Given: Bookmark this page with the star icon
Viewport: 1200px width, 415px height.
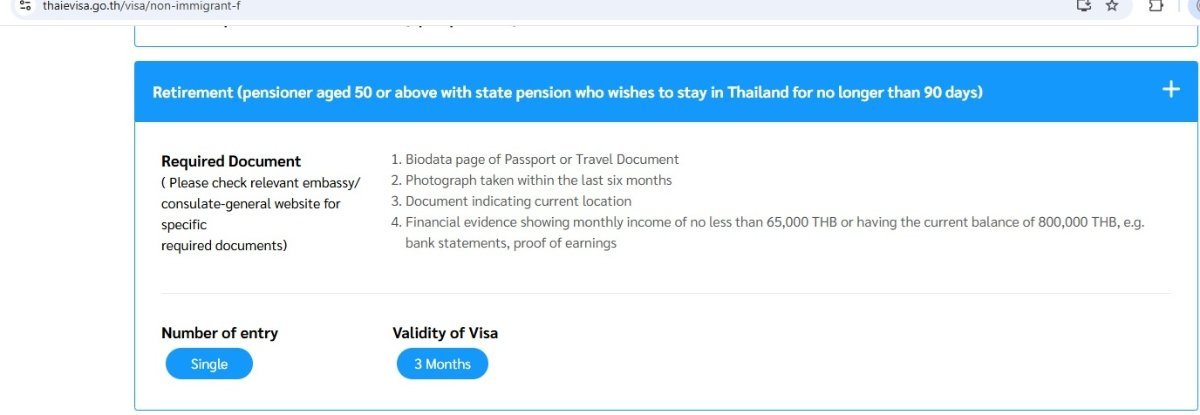Looking at the screenshot, I should coord(1111,6).
